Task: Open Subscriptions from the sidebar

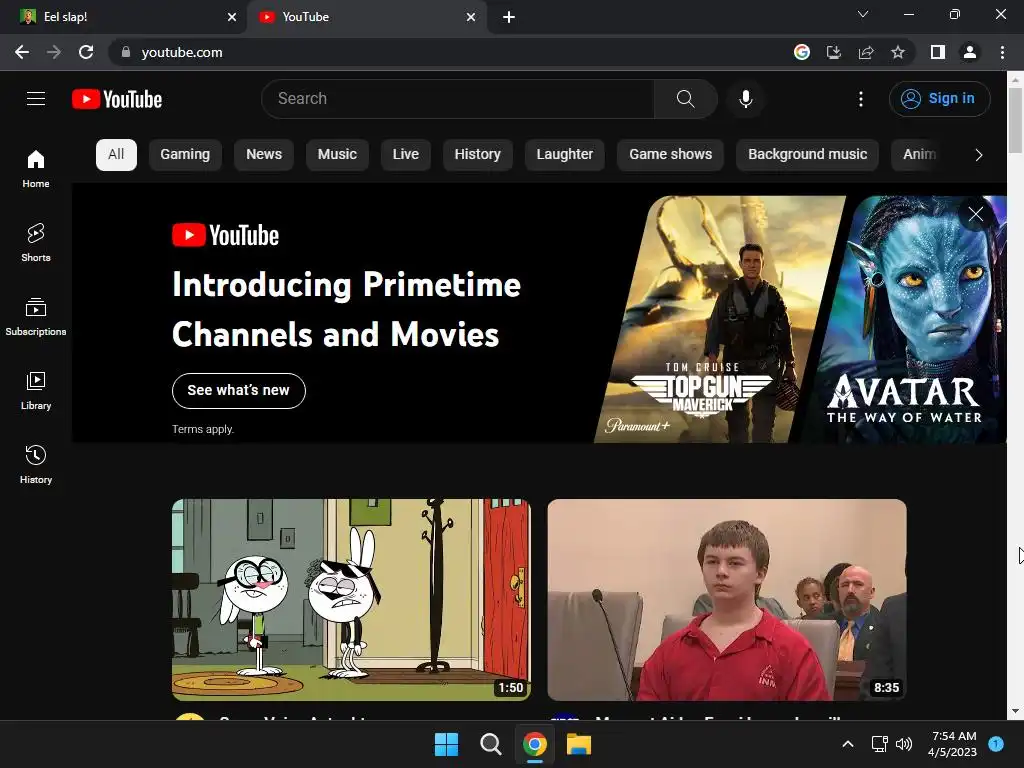Action: pyautogui.click(x=36, y=317)
